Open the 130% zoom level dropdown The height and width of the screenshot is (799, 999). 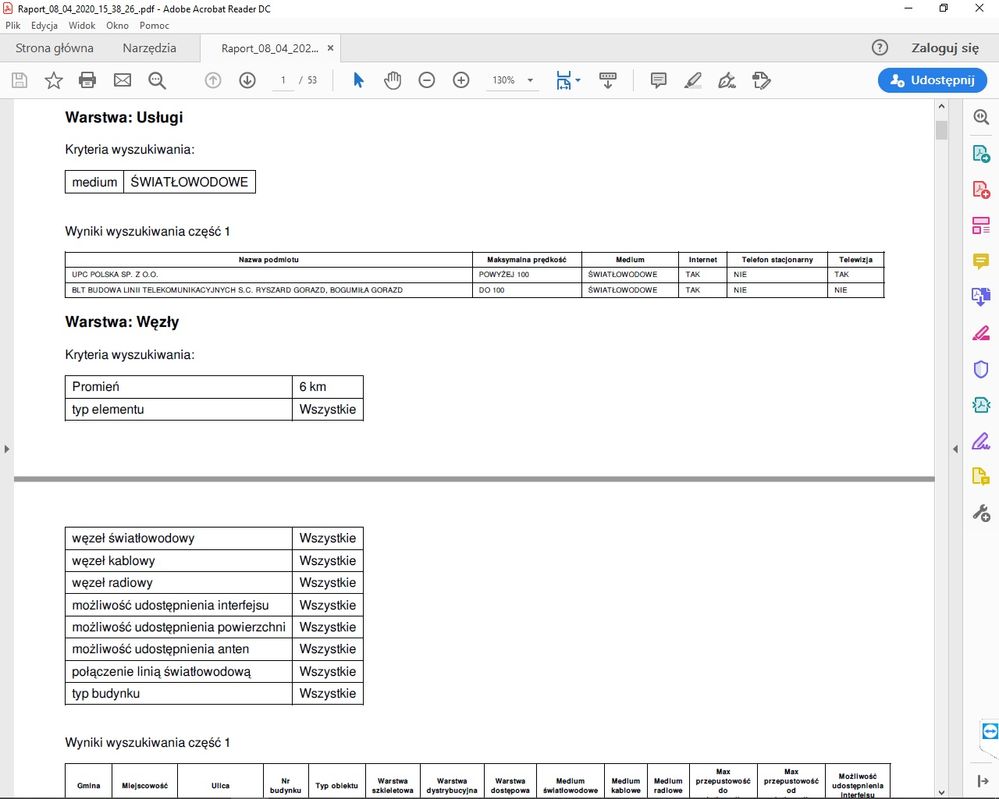[x=530, y=80]
